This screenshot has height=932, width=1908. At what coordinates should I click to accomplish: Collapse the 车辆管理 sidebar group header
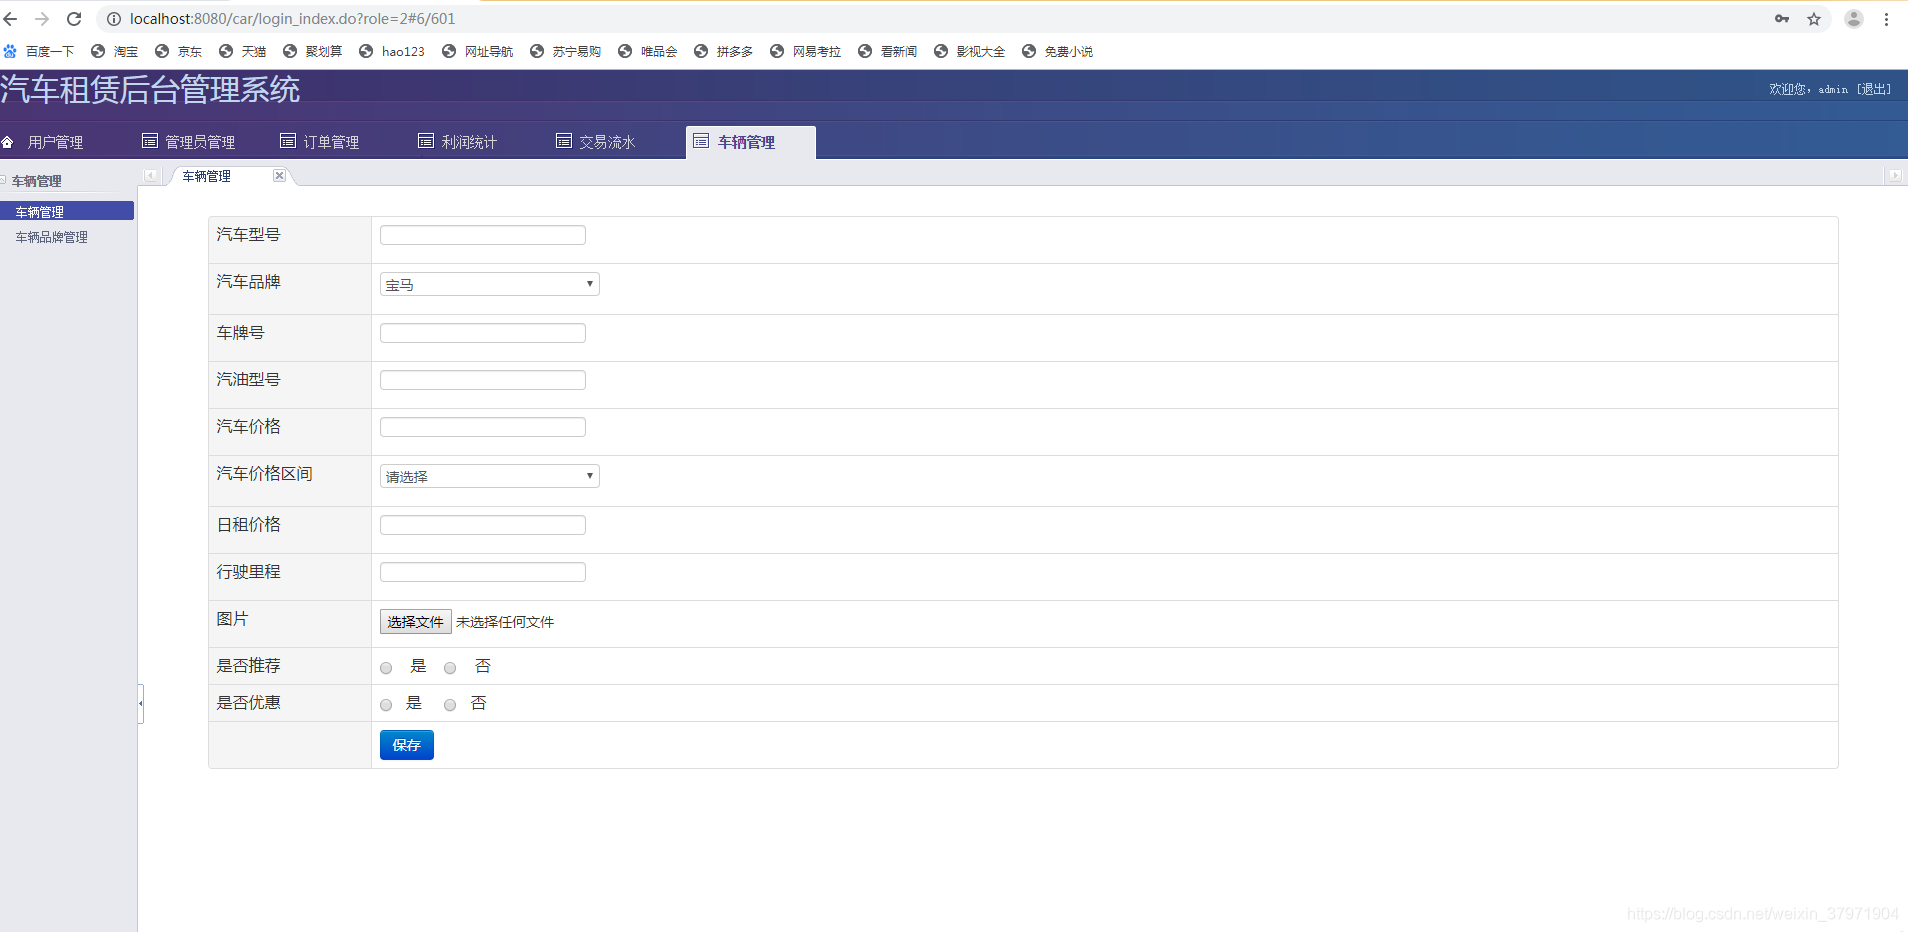[x=37, y=181]
